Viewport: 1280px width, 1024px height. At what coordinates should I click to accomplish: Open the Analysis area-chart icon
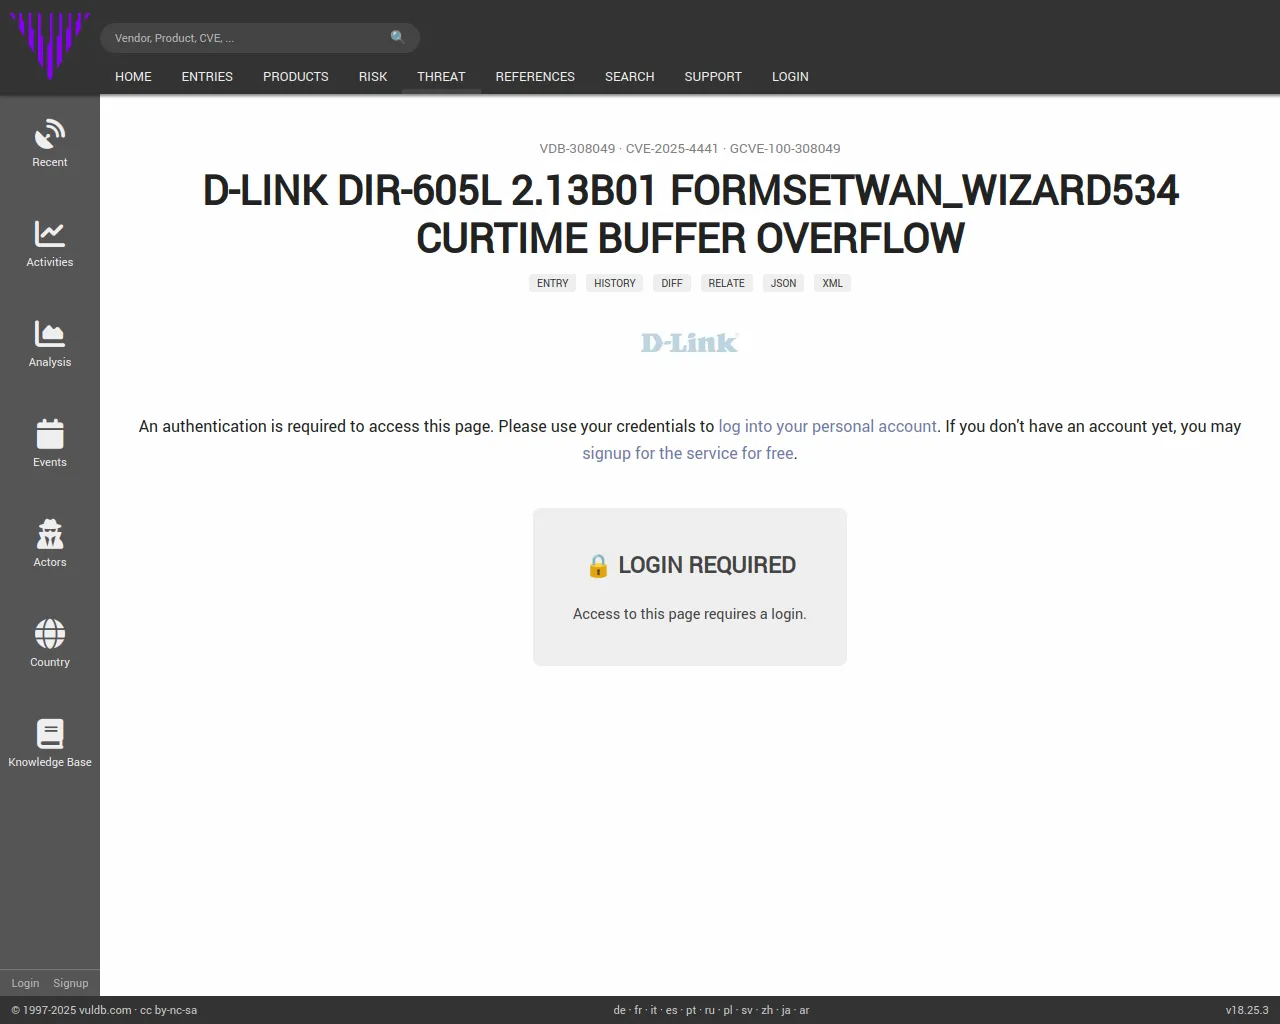click(x=50, y=334)
